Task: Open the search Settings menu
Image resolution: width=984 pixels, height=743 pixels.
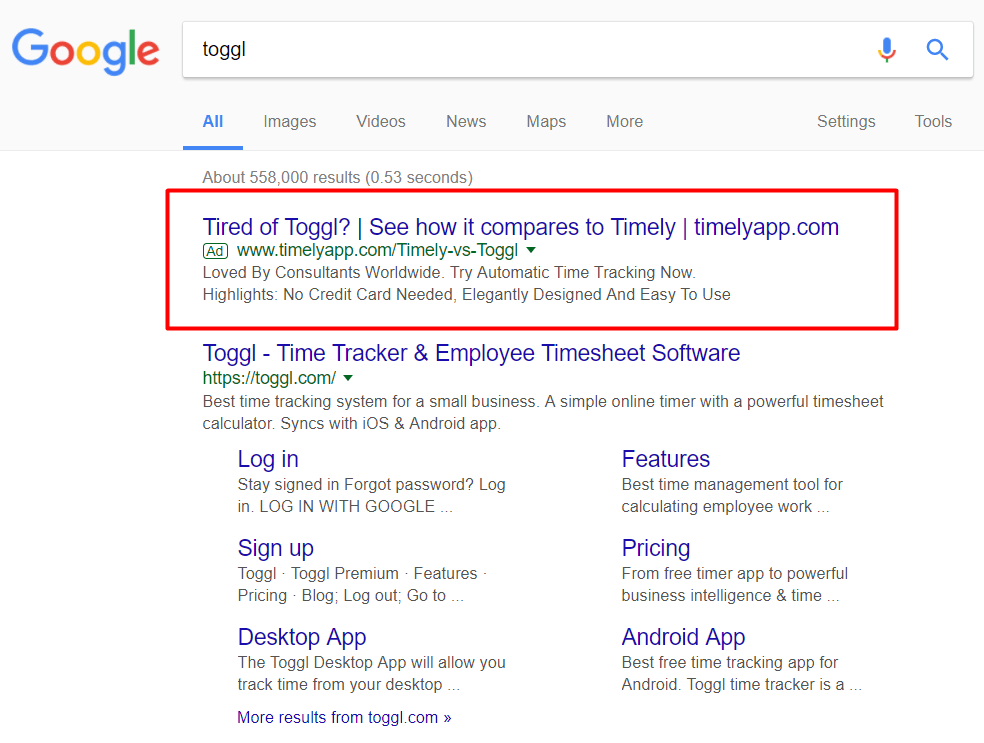Action: tap(846, 121)
